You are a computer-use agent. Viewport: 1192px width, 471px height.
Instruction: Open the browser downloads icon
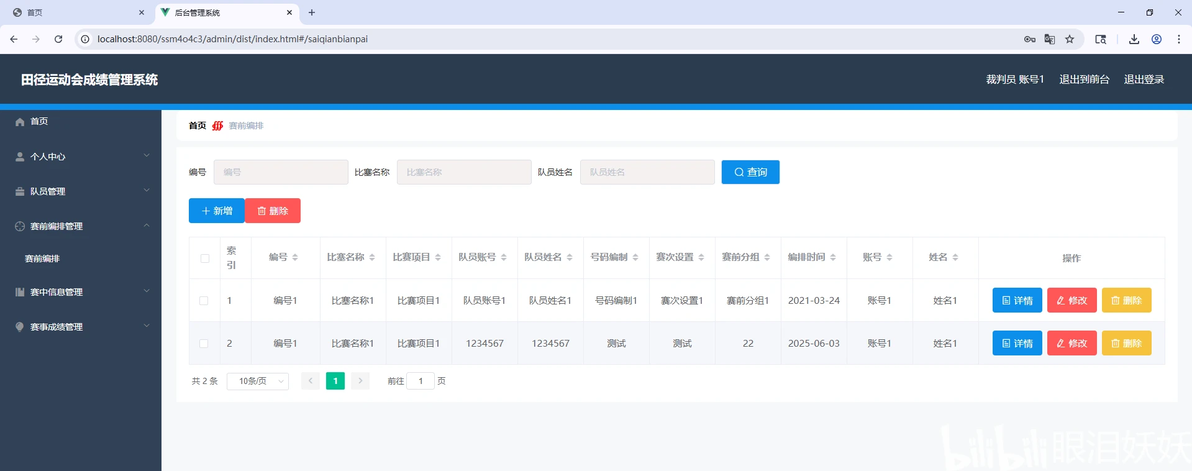pos(1133,39)
